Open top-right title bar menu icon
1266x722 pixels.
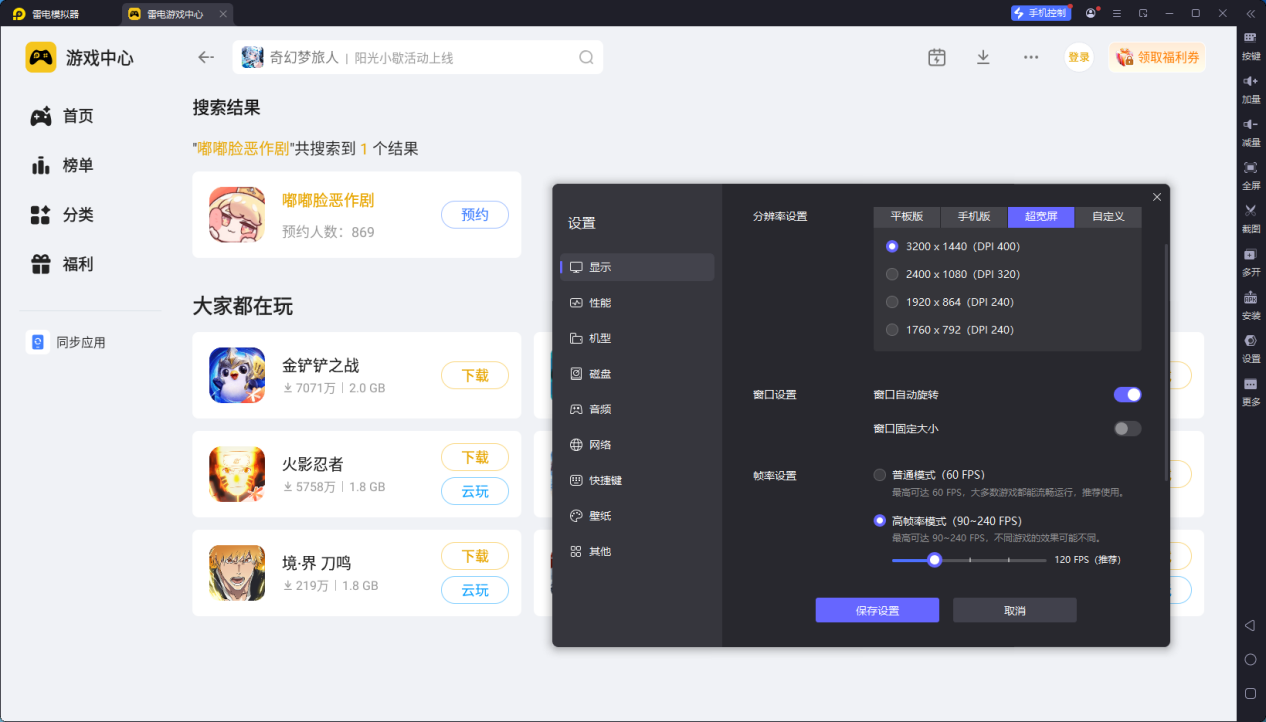tap(1118, 13)
